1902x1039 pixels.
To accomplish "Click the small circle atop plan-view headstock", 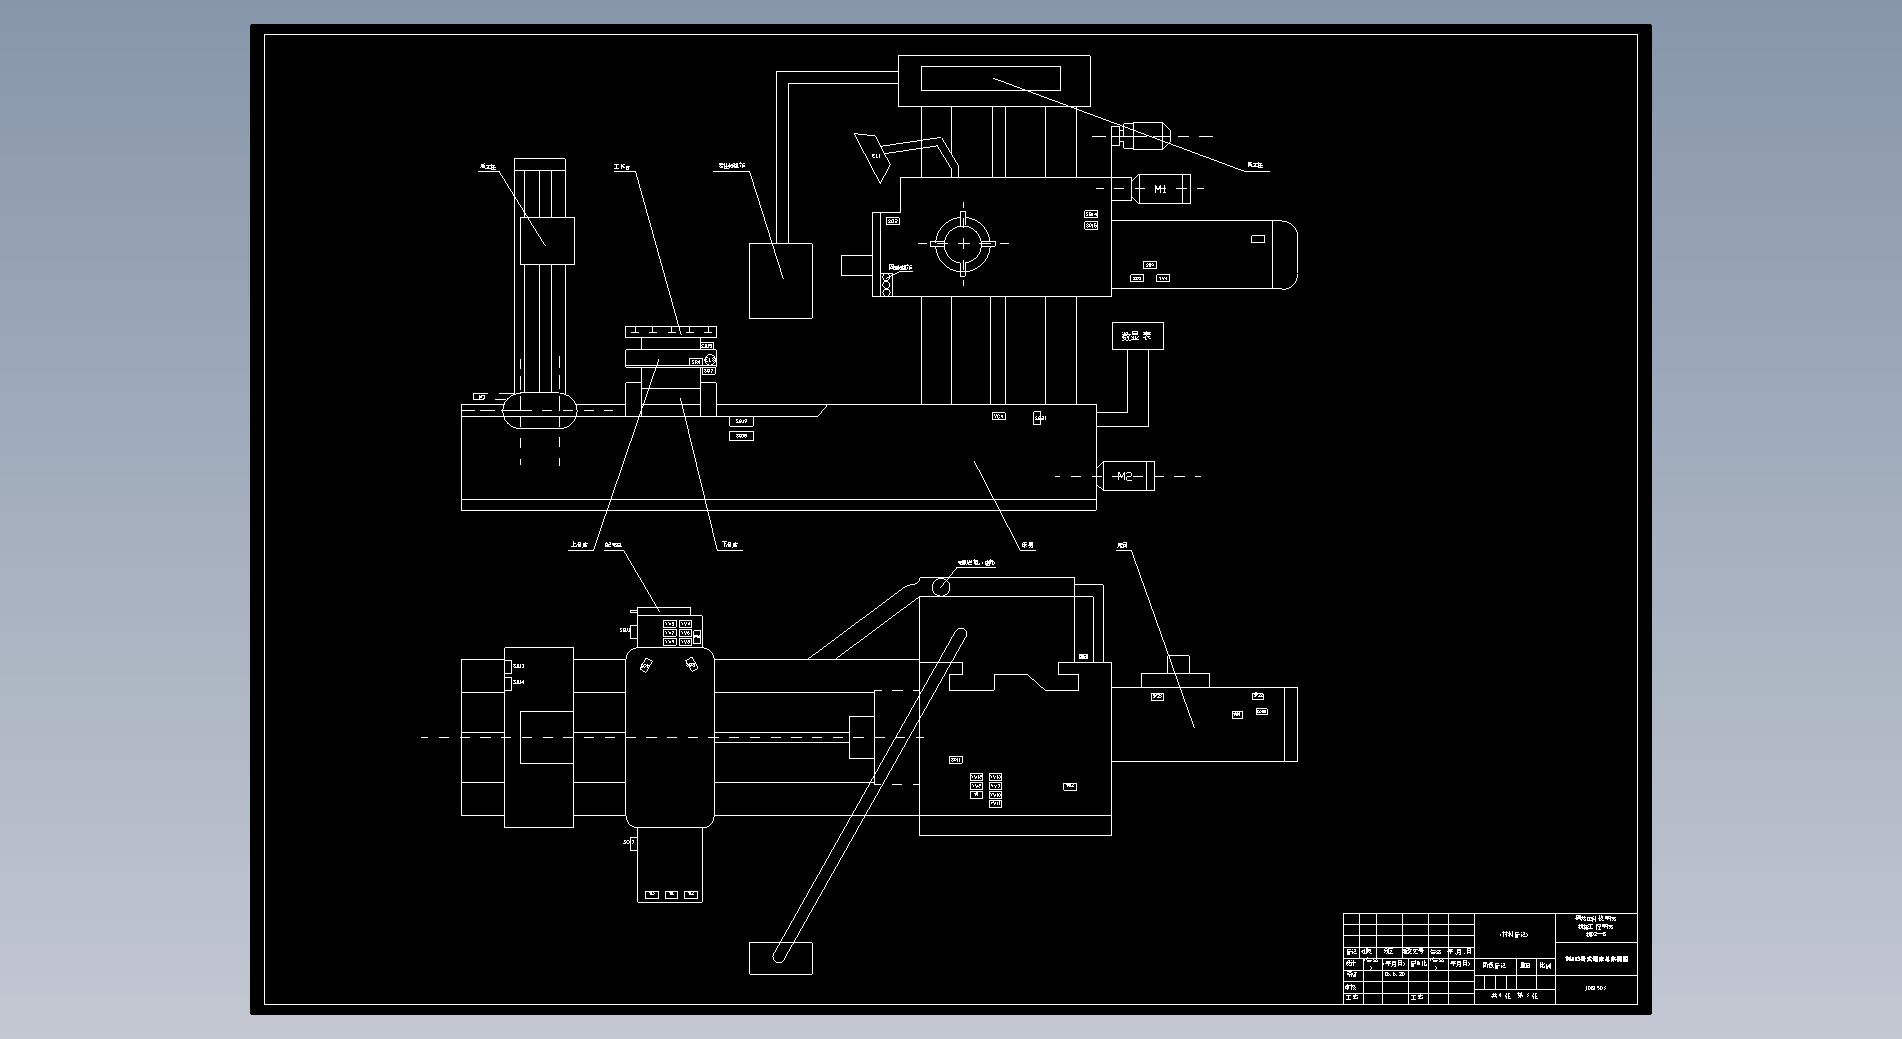I will click(940, 587).
